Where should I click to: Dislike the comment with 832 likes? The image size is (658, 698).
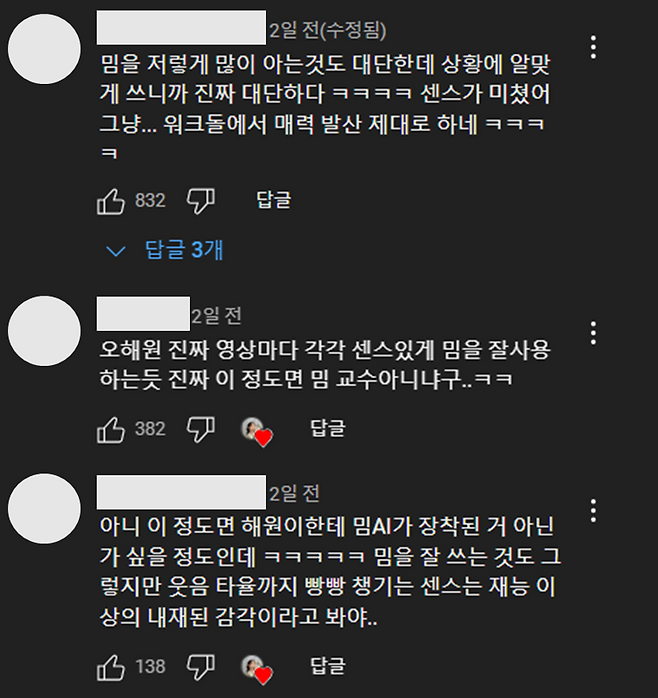pyautogui.click(x=201, y=201)
